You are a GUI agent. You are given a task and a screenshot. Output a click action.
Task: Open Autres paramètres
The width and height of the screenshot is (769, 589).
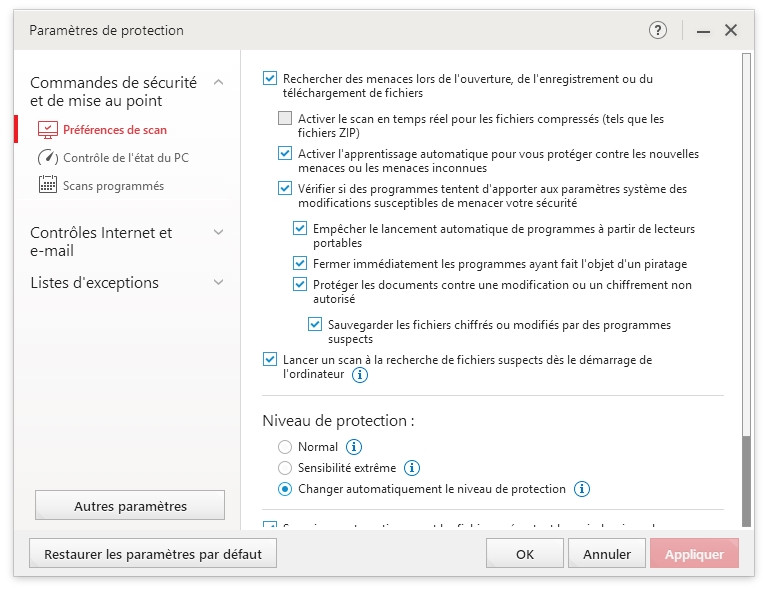coord(130,506)
